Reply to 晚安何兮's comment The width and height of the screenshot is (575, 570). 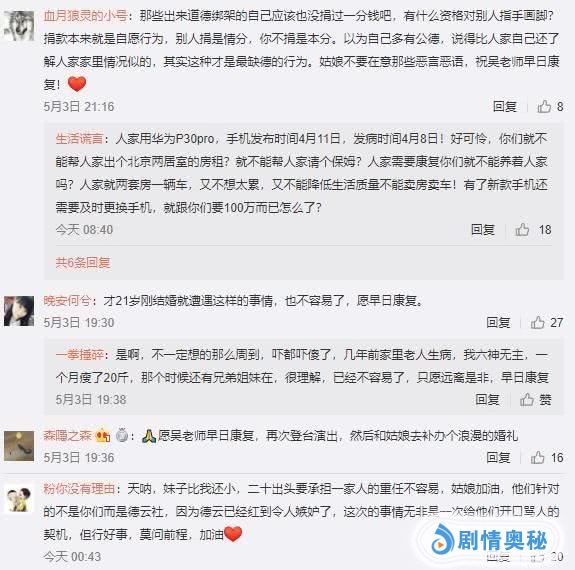click(498, 323)
